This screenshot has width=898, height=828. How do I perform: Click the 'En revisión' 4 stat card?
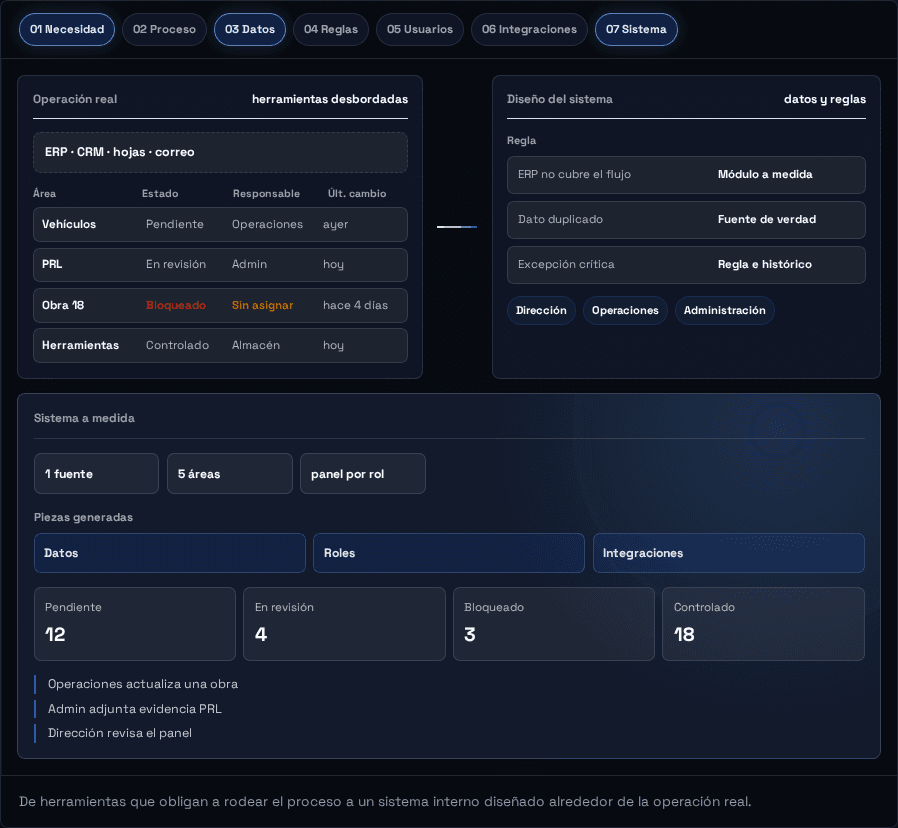344,624
